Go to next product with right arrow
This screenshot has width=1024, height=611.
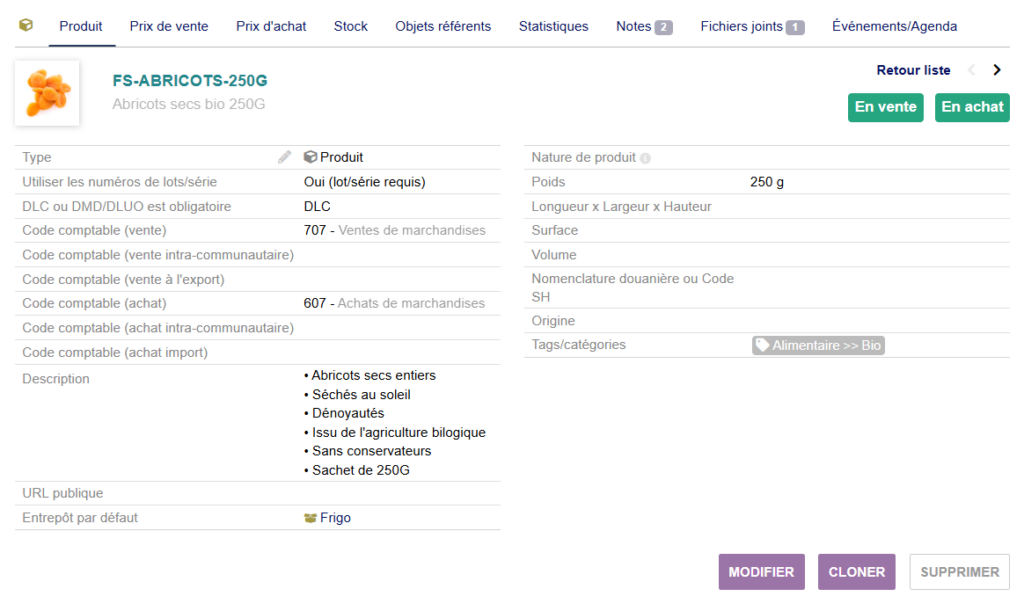pyautogui.click(x=996, y=70)
